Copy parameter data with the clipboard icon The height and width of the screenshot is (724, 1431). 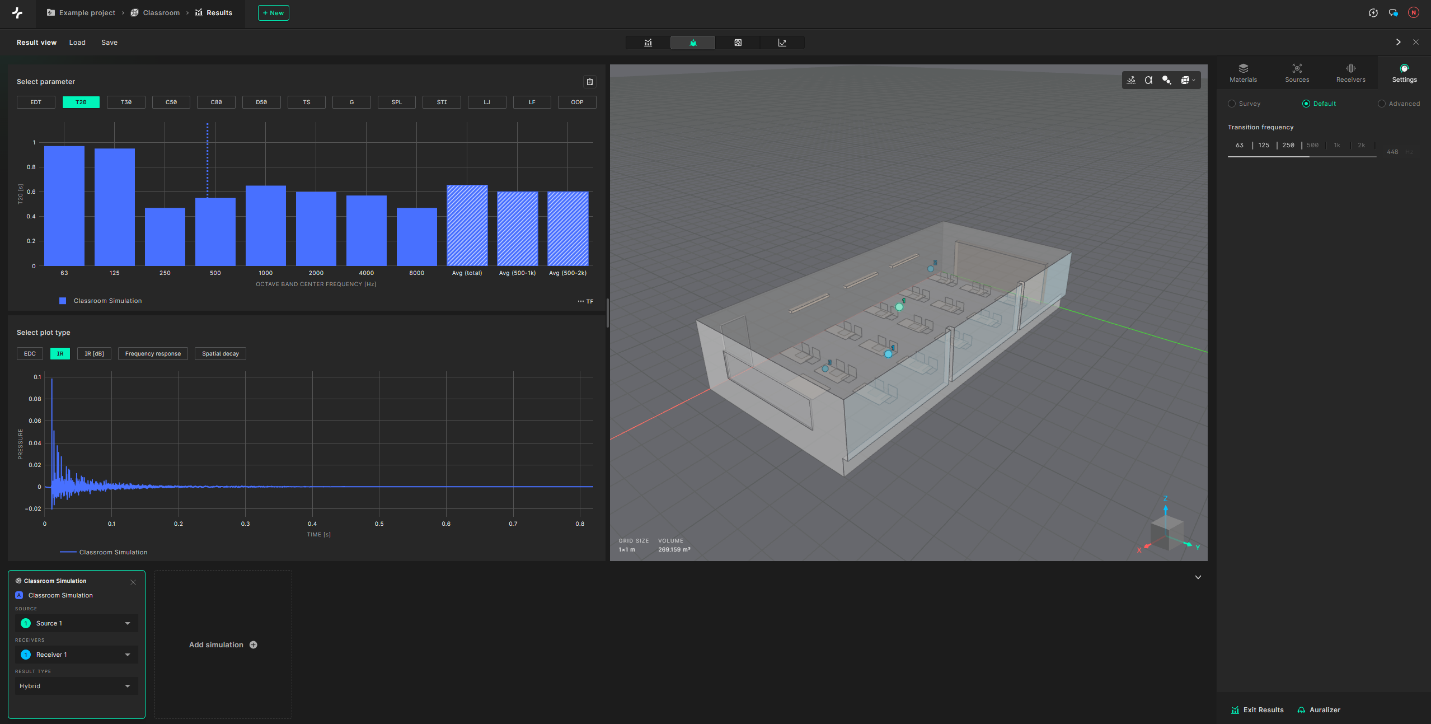[589, 82]
